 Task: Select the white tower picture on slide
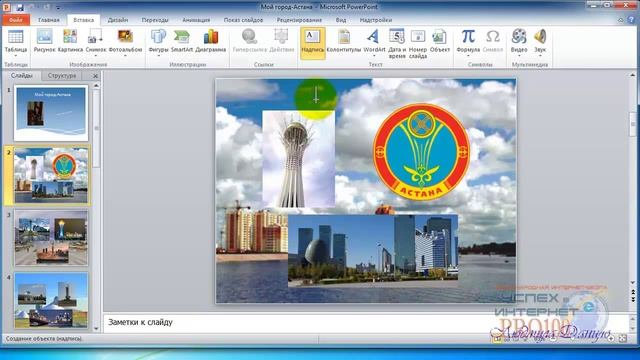pos(298,159)
